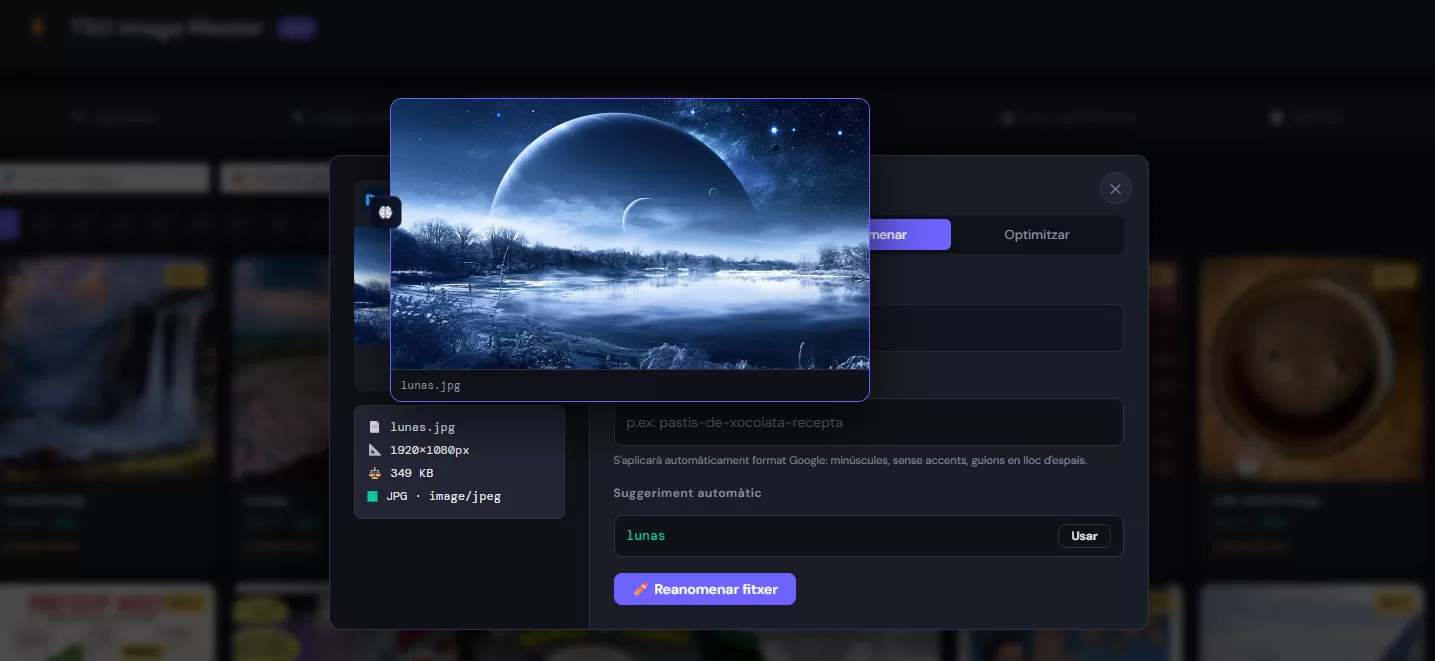Click the large moon landscape preview
Image resolution: width=1435 pixels, height=661 pixels.
(629, 235)
